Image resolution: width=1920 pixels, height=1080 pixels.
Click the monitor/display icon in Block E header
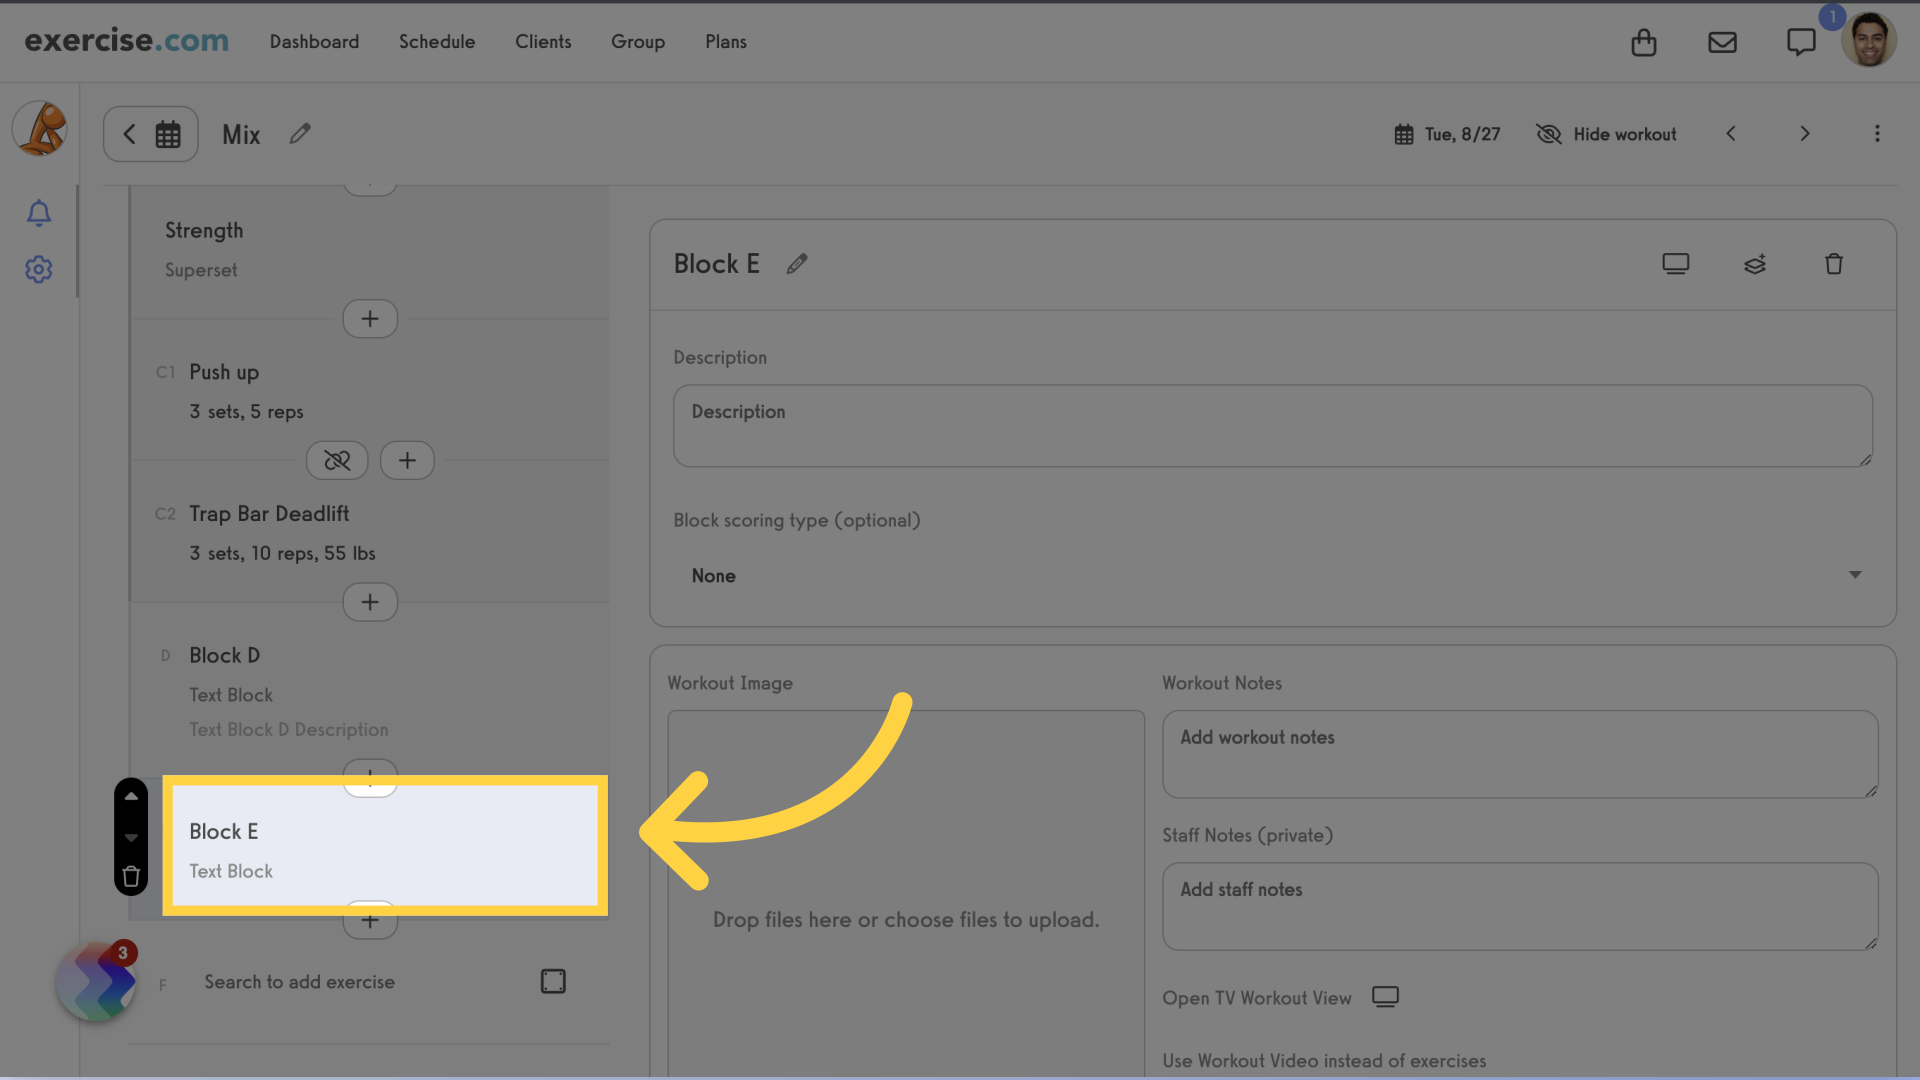coord(1676,262)
